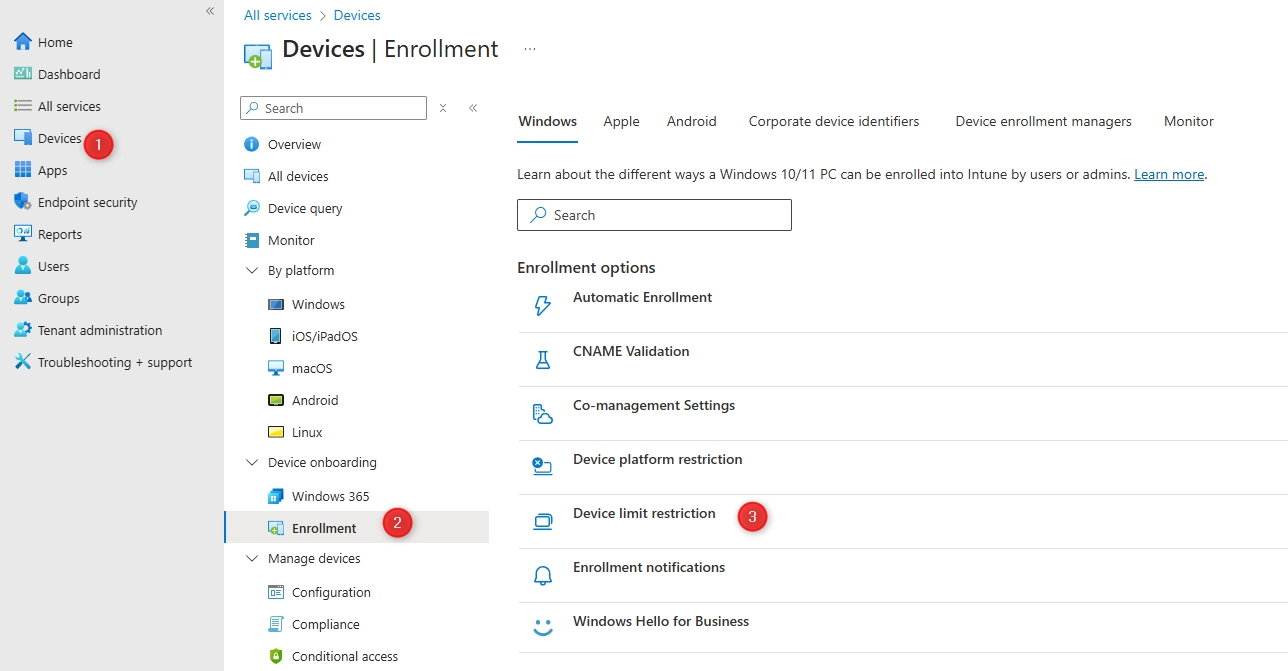This screenshot has width=1288, height=671.
Task: Click the Linux platform icon
Action: tap(276, 432)
